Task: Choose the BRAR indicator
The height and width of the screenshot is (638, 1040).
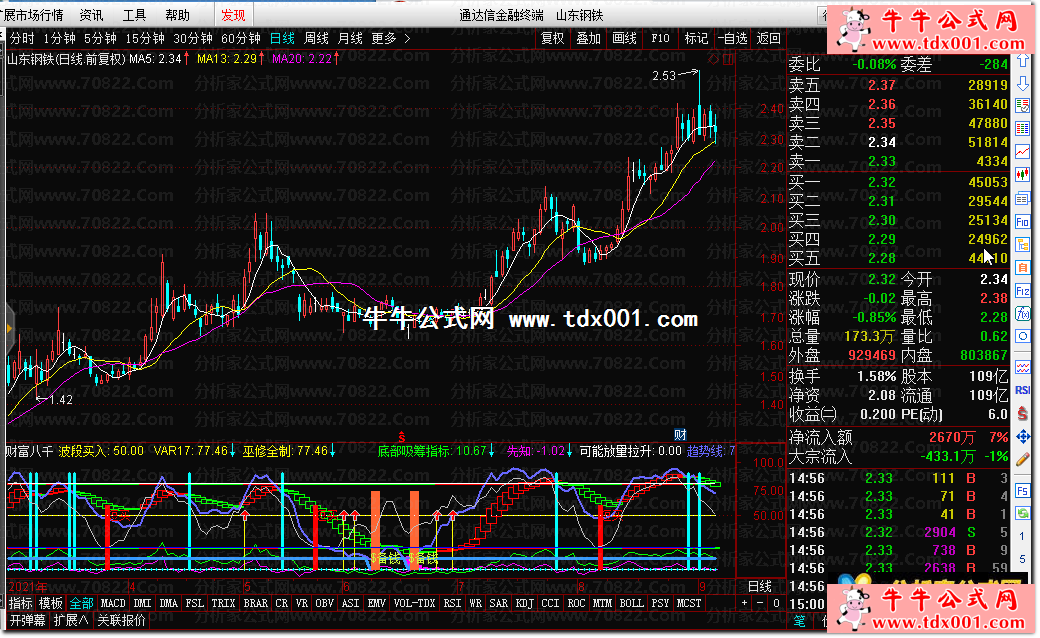Action: (x=255, y=603)
